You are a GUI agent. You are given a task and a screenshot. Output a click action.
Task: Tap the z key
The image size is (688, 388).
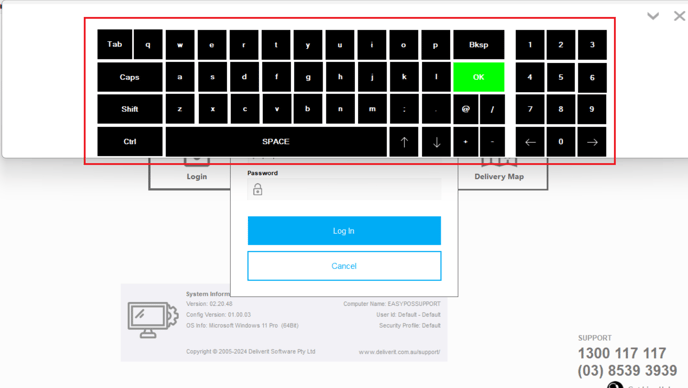(x=180, y=109)
